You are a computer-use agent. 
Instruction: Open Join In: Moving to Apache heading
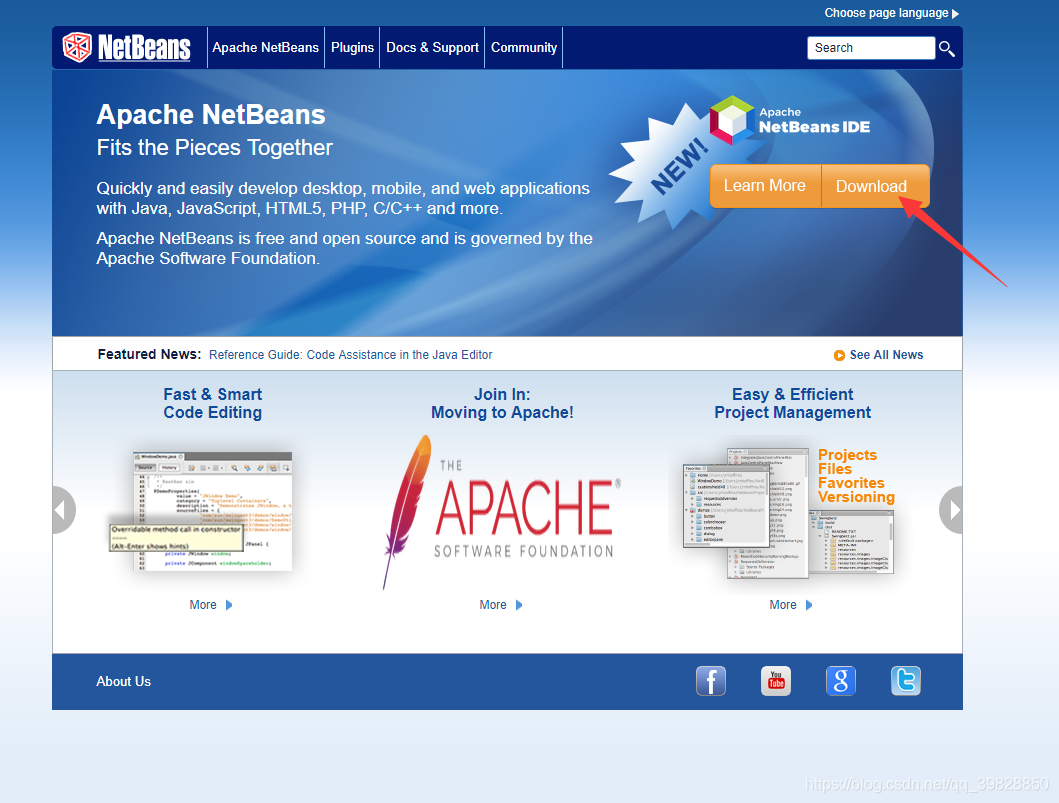[x=502, y=403]
